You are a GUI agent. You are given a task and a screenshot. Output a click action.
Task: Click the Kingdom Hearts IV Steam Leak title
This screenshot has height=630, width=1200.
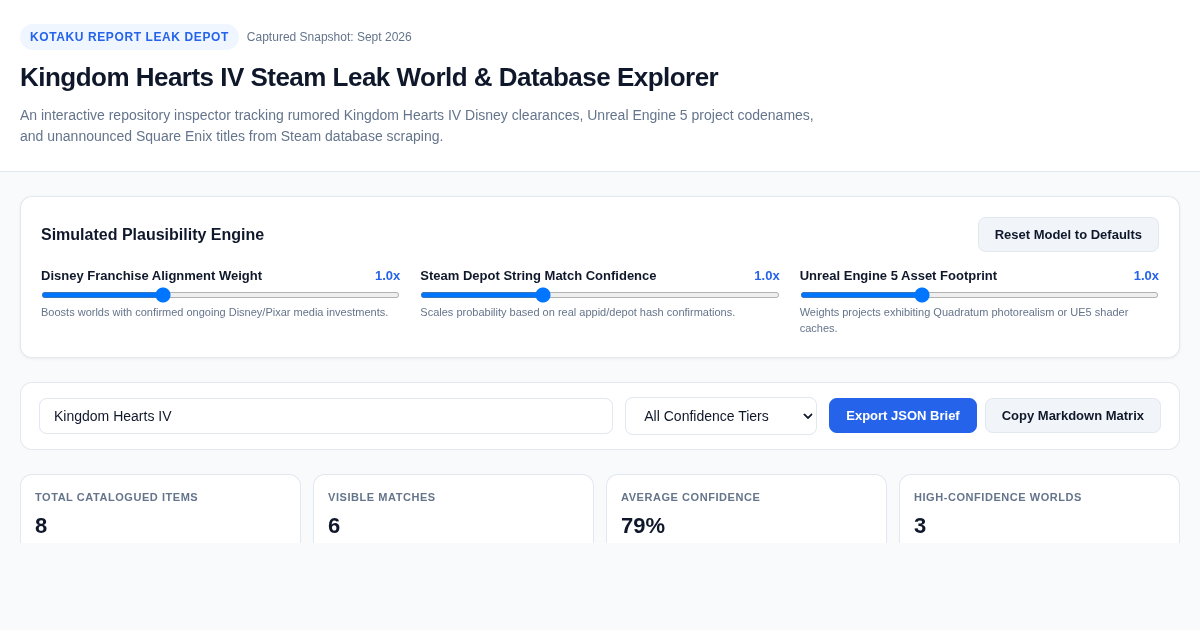tap(369, 77)
